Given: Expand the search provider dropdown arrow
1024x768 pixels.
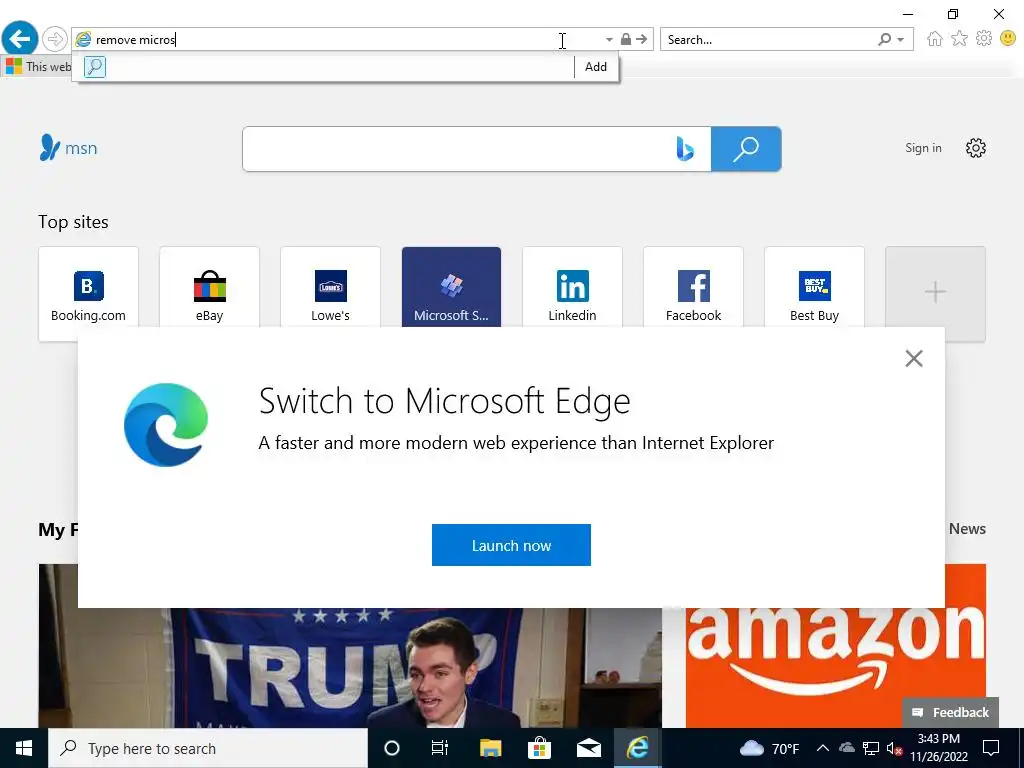Looking at the screenshot, I should point(901,40).
